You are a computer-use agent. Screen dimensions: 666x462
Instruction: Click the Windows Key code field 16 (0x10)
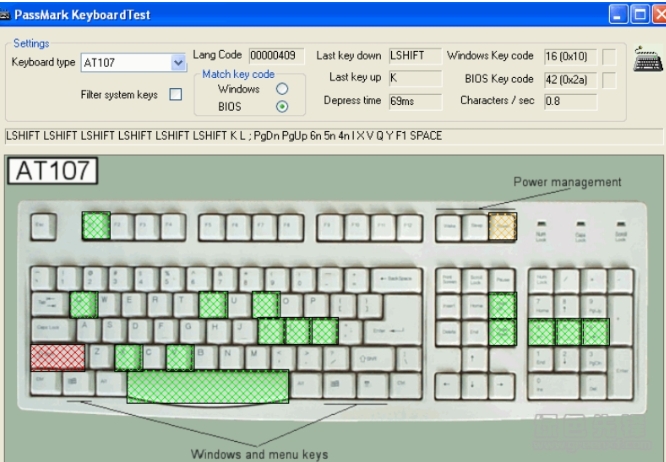(570, 56)
